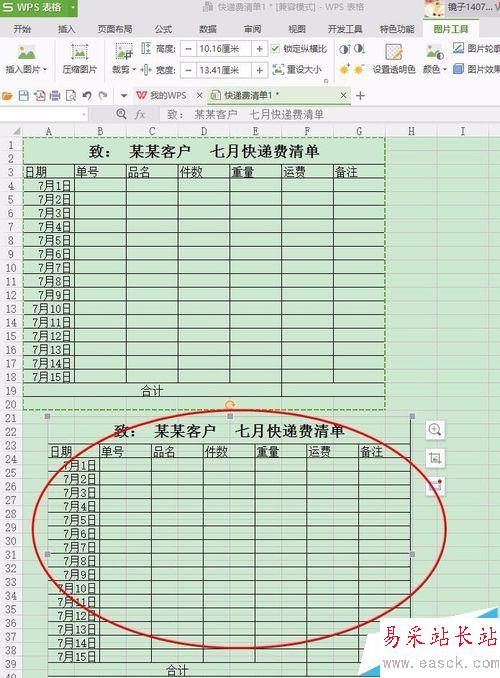Image resolution: width=500 pixels, height=678 pixels.
Task: Select the 裁剪 crop tool icon
Action: coord(124,52)
